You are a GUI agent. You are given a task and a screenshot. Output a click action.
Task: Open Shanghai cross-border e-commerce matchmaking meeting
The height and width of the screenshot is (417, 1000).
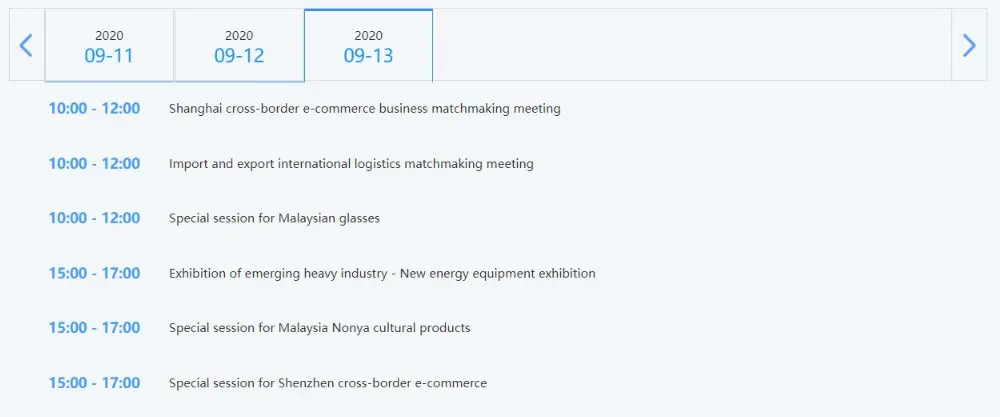364,109
